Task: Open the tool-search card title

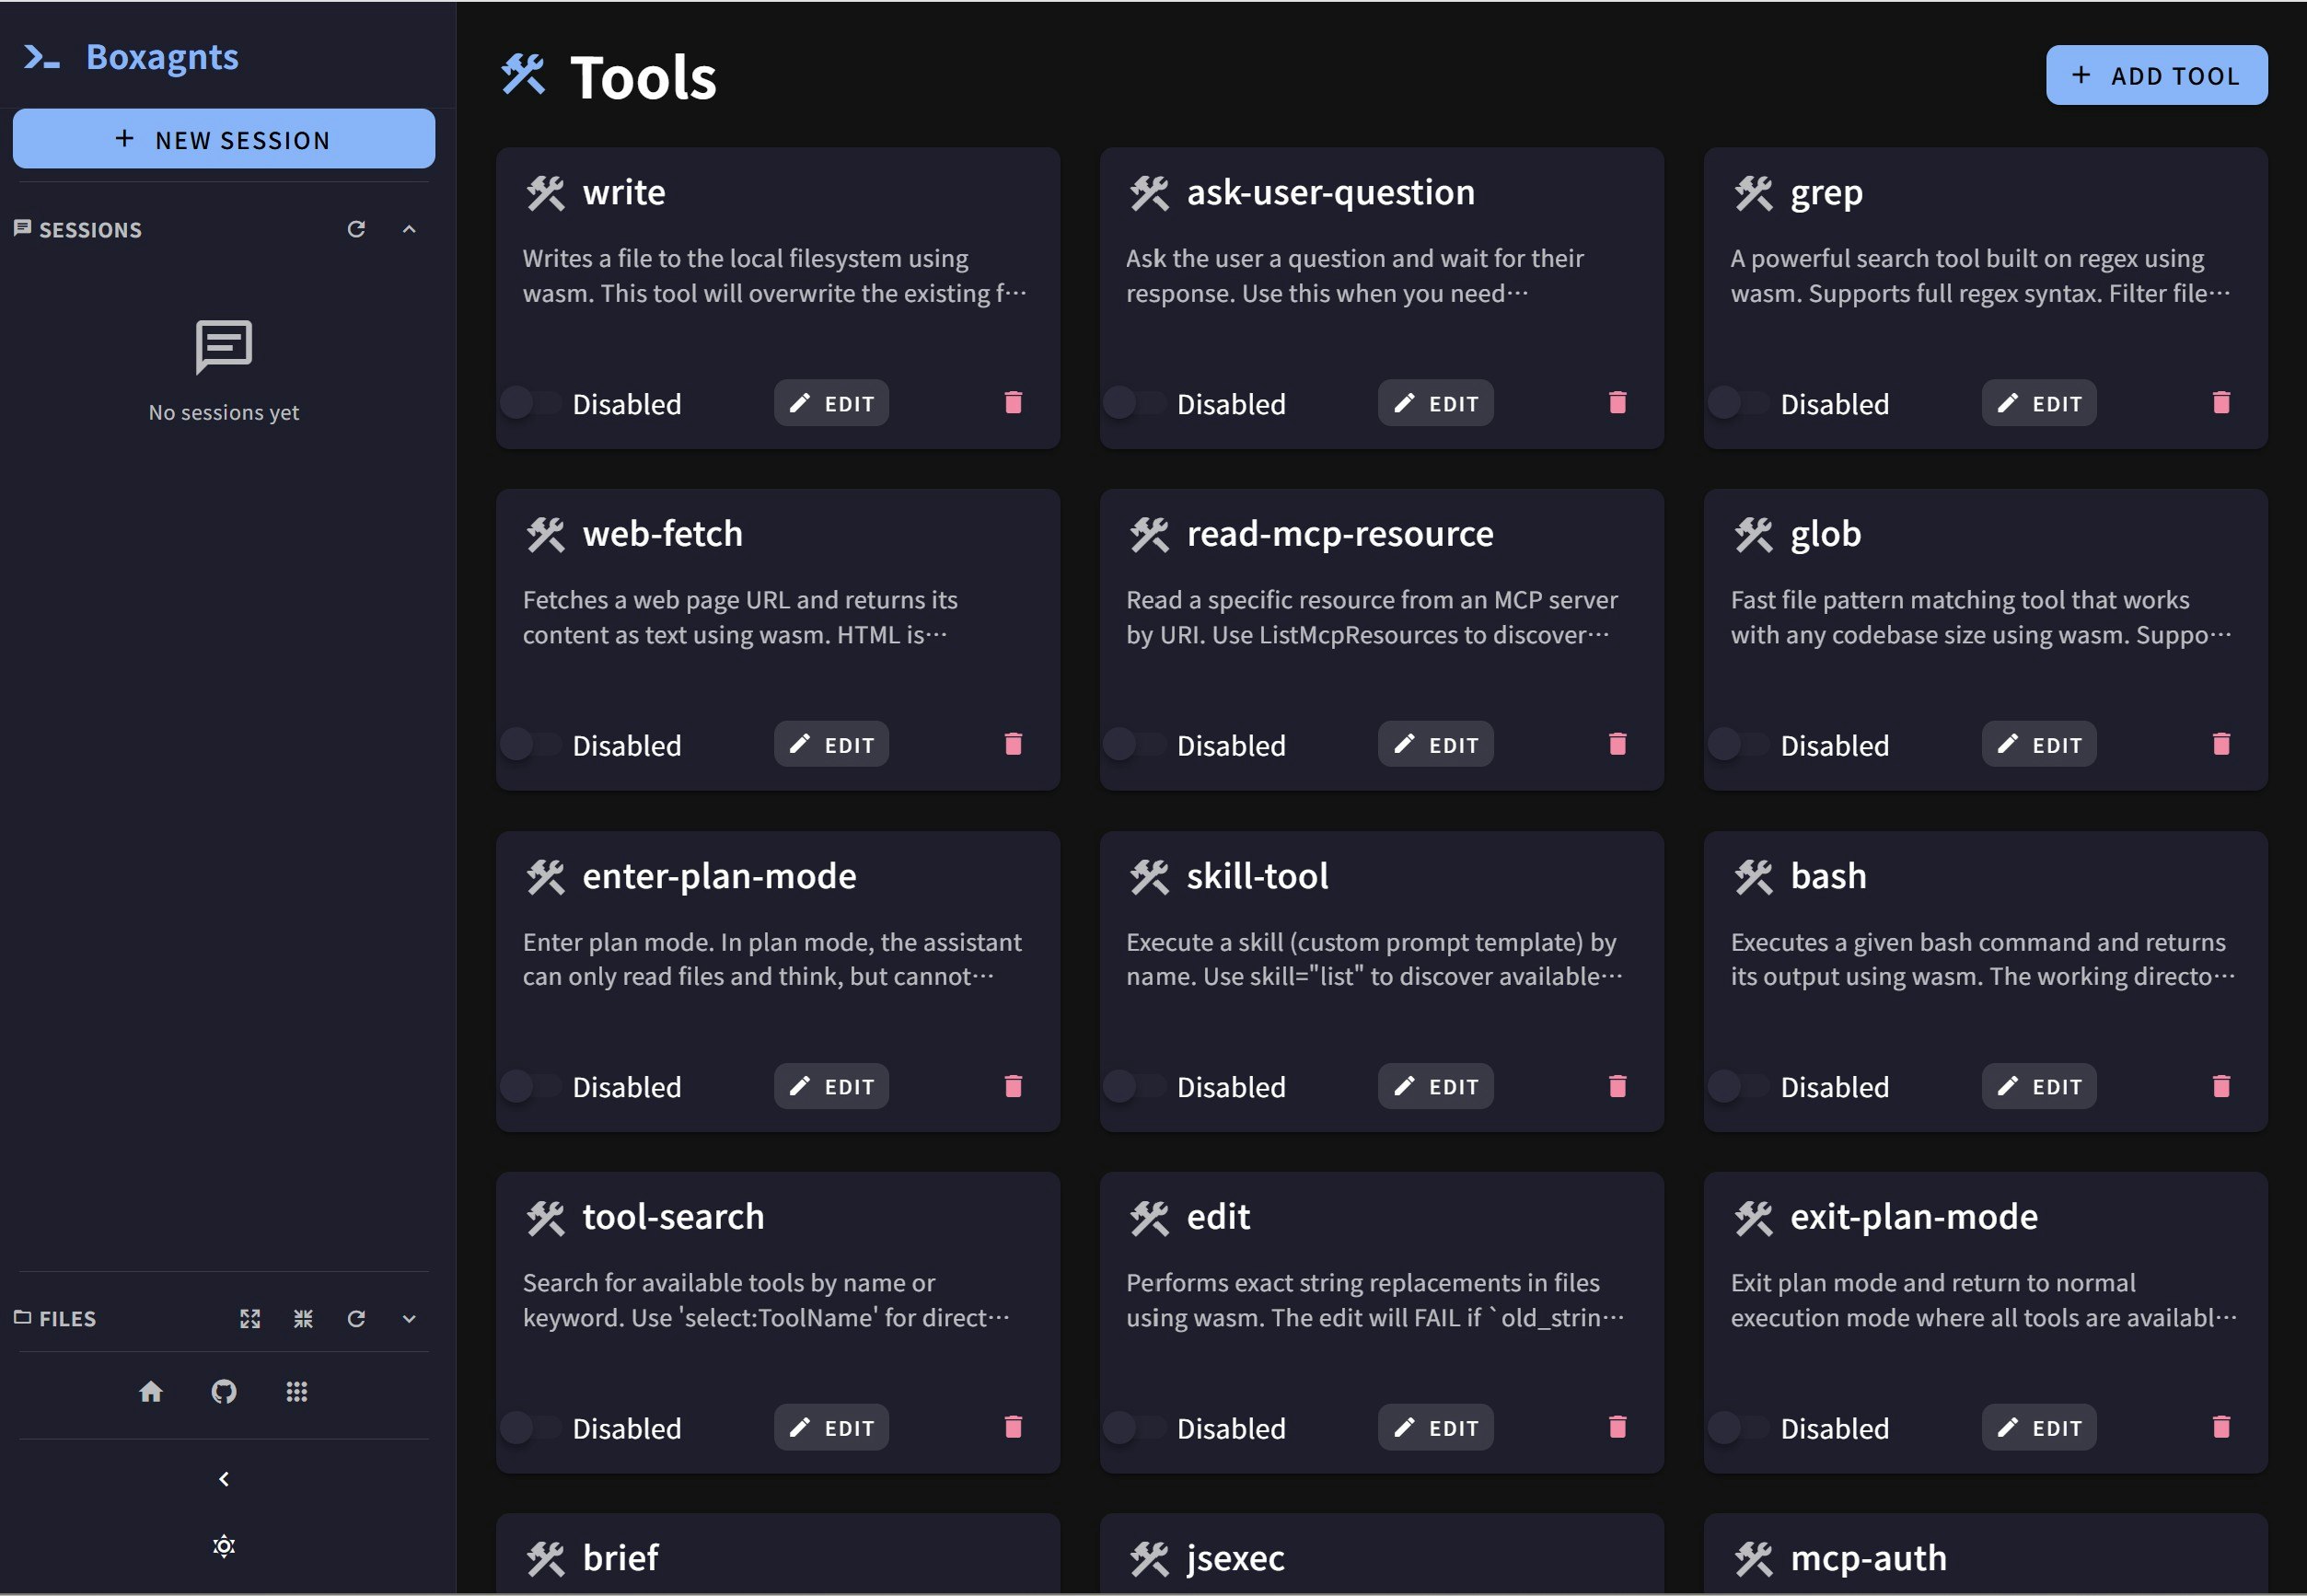Action: click(x=673, y=1217)
